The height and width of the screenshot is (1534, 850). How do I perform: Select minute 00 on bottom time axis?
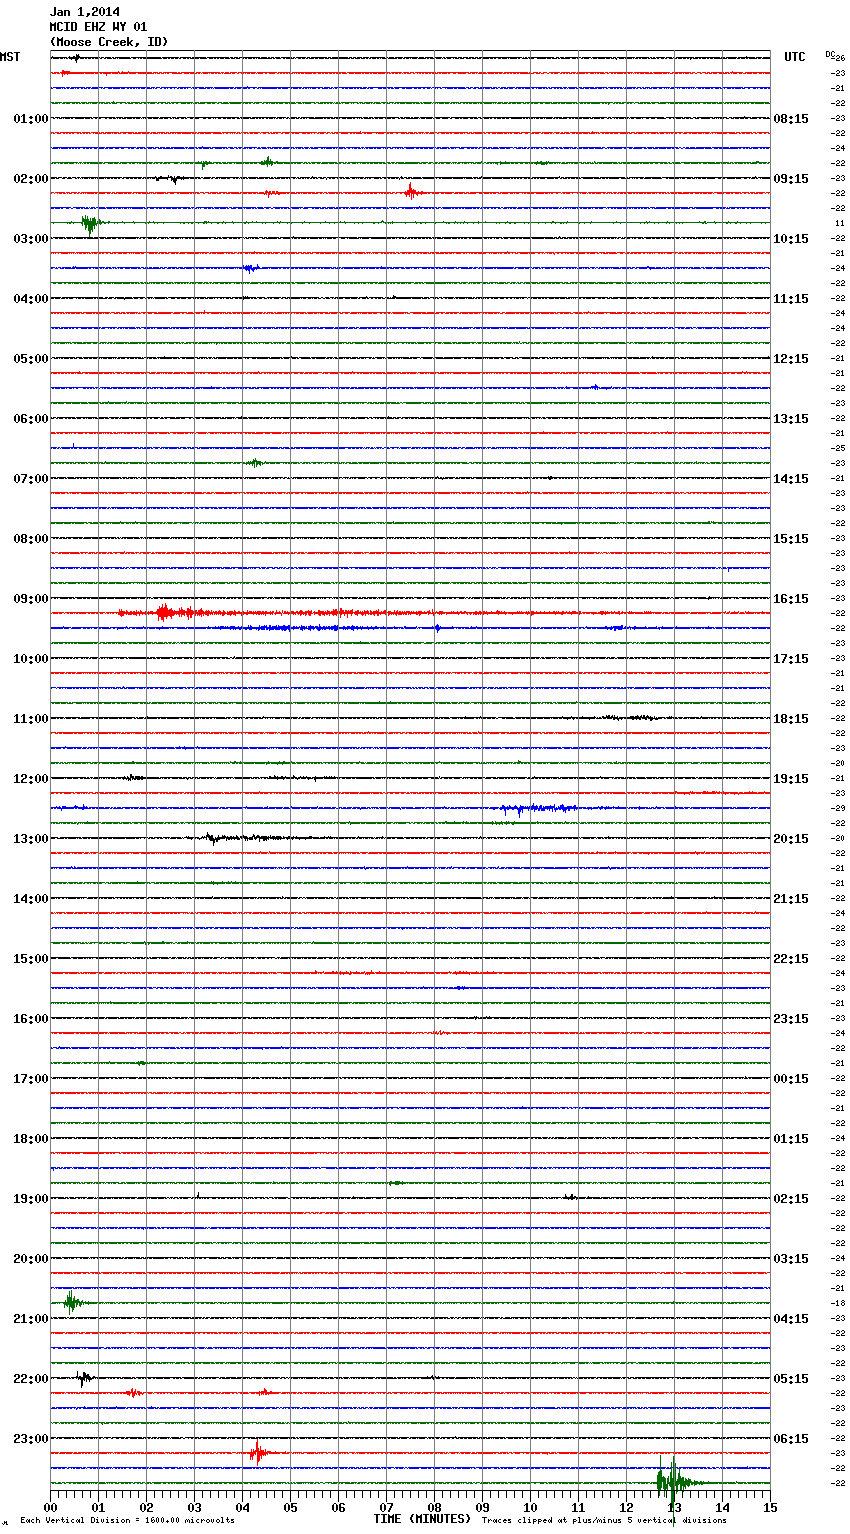[x=51, y=1507]
